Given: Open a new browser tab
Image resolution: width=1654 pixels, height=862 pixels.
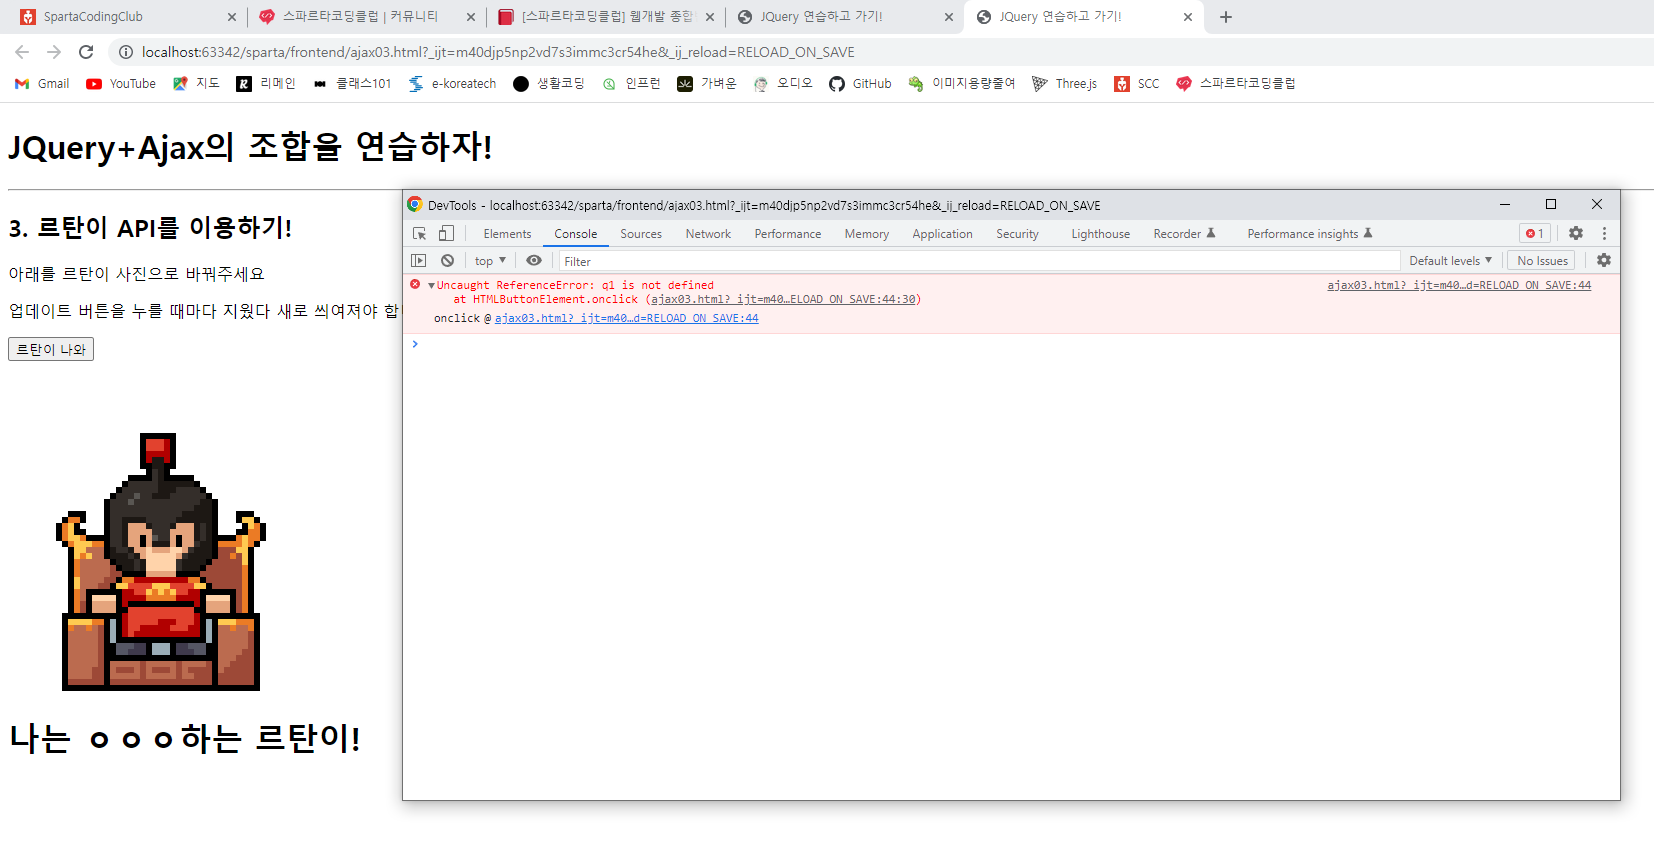Looking at the screenshot, I should pyautogui.click(x=1226, y=17).
